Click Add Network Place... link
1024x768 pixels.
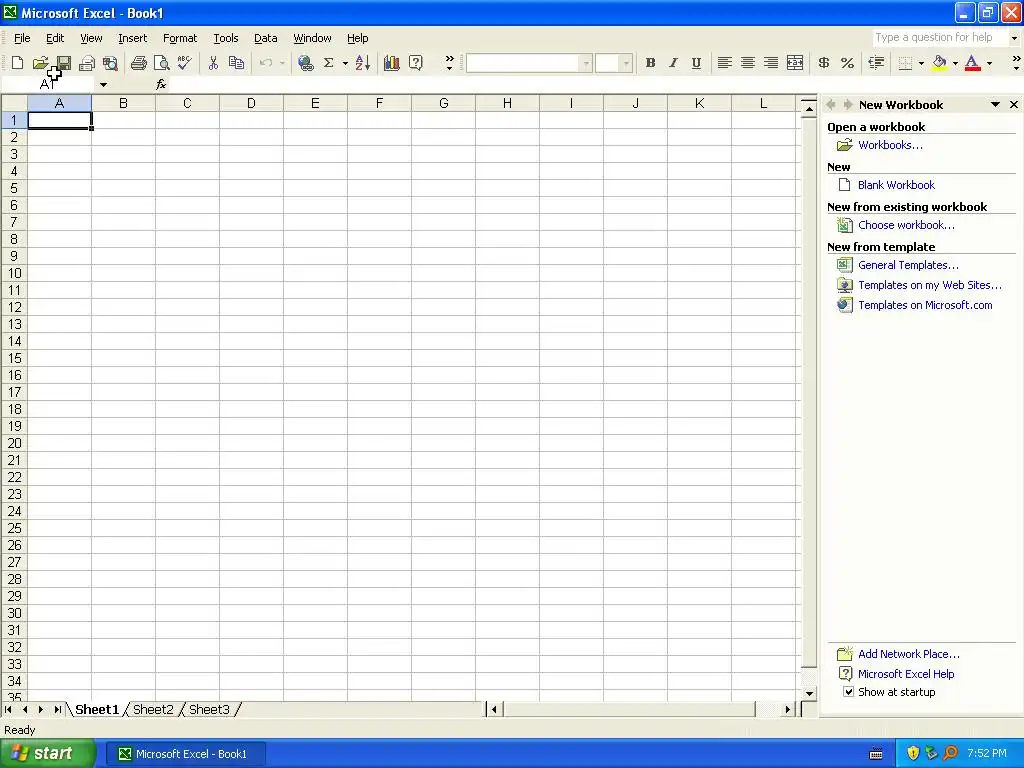click(909, 654)
